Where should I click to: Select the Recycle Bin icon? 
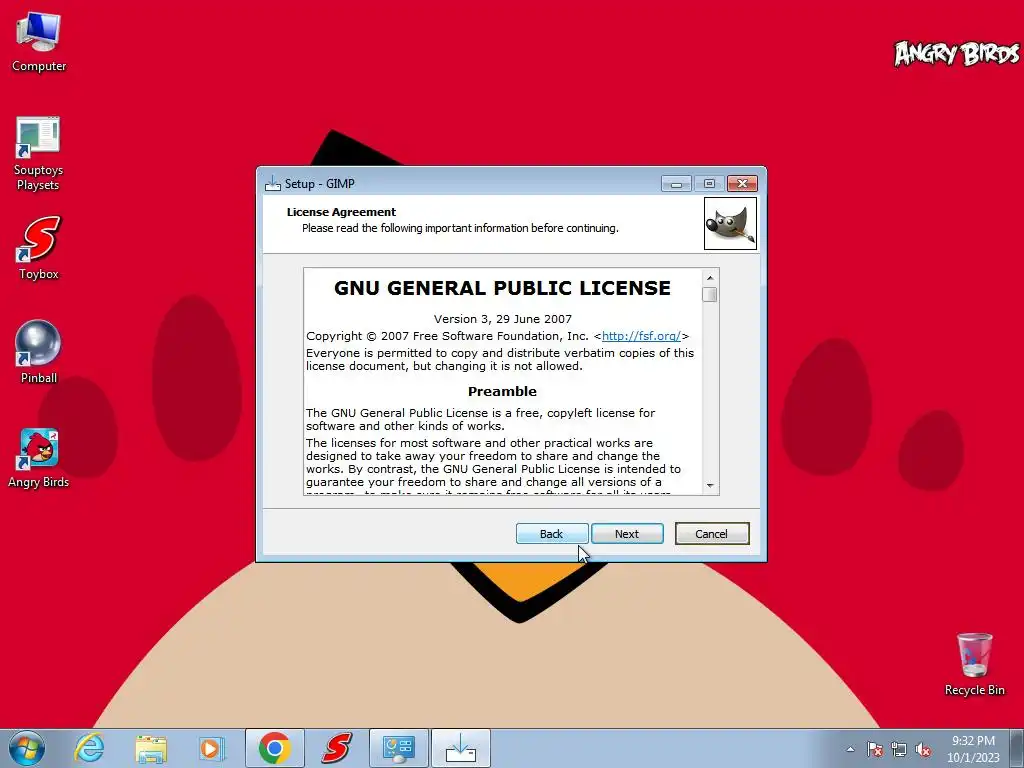click(974, 664)
